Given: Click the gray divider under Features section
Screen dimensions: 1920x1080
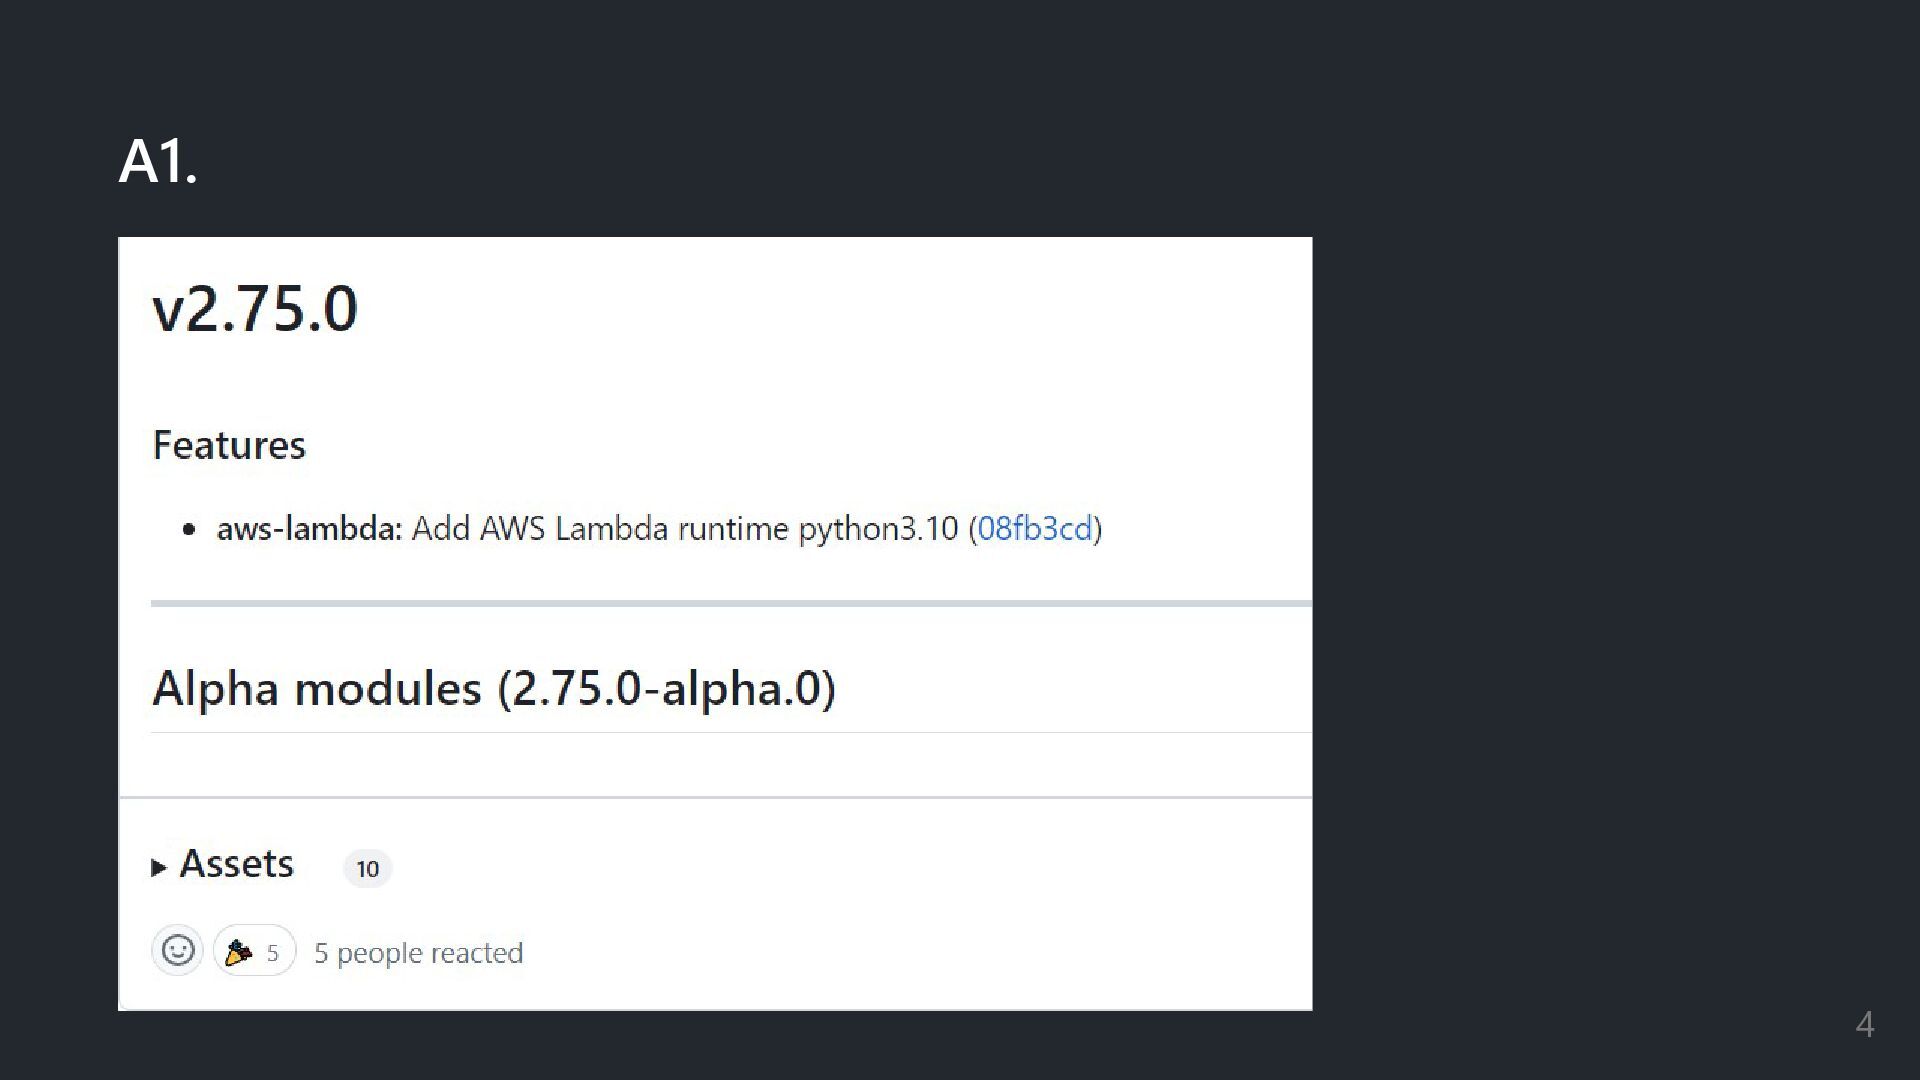Looking at the screenshot, I should [731, 604].
